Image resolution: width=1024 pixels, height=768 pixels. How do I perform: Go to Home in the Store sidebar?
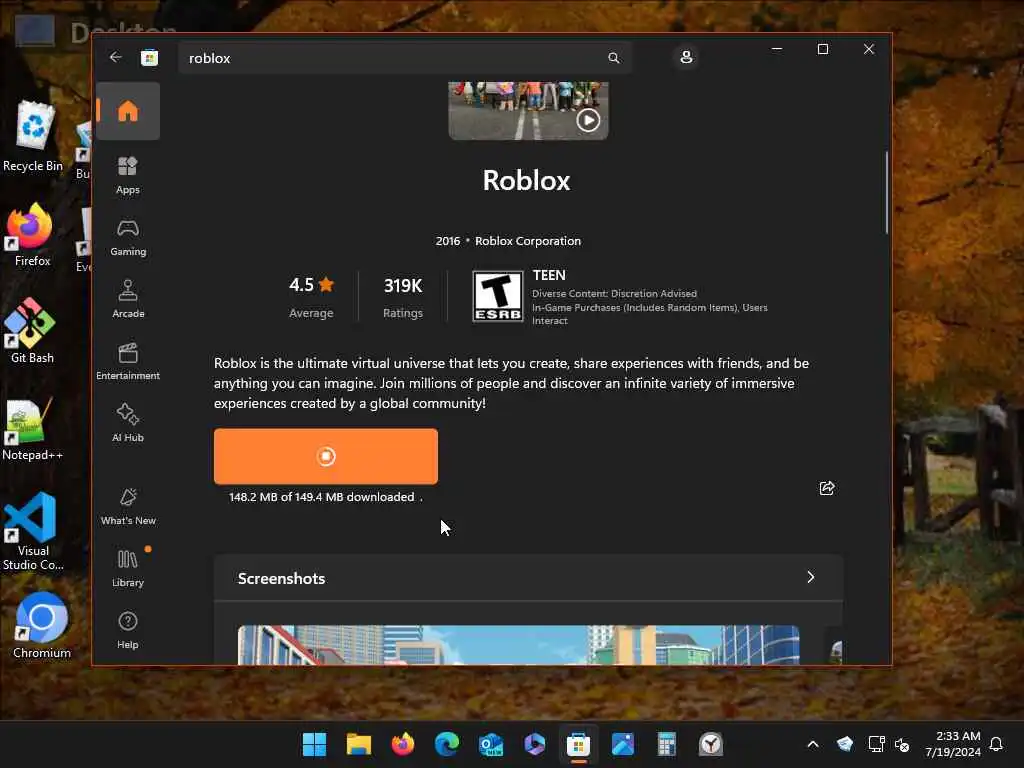pyautogui.click(x=128, y=111)
